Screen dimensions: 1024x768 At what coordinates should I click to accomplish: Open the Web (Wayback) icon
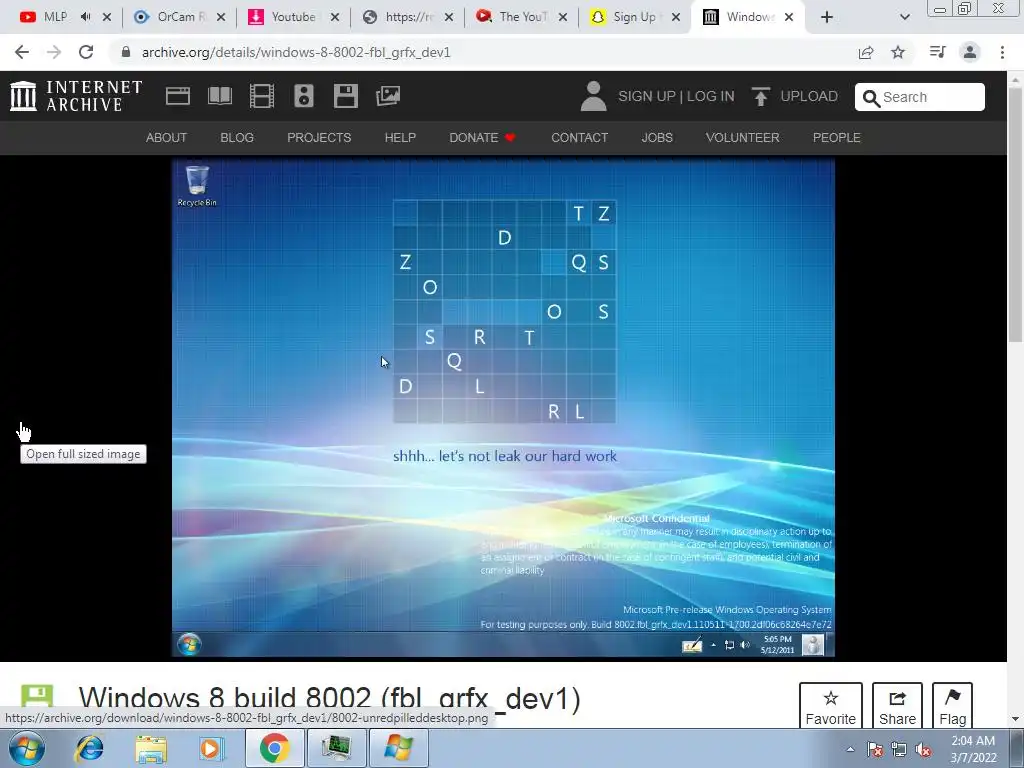click(x=178, y=96)
